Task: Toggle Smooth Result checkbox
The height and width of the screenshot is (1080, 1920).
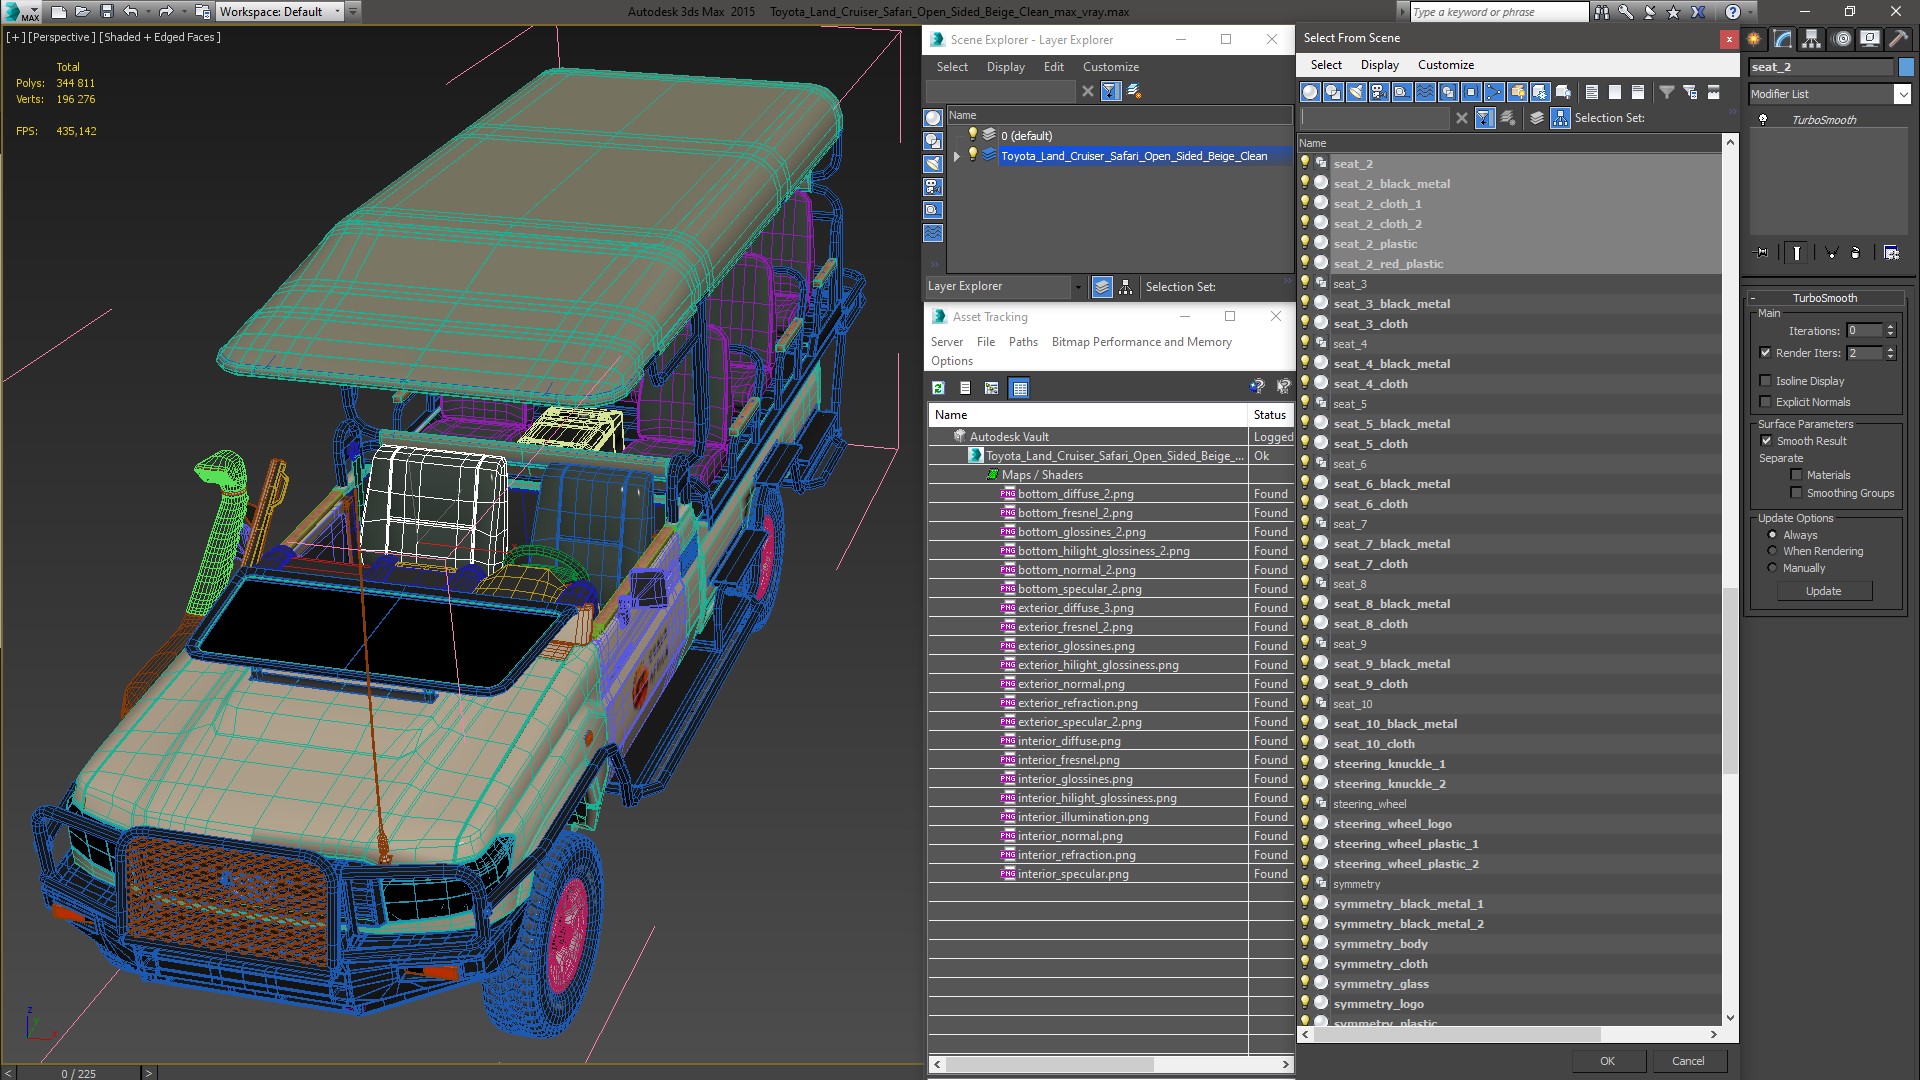Action: (x=1766, y=441)
